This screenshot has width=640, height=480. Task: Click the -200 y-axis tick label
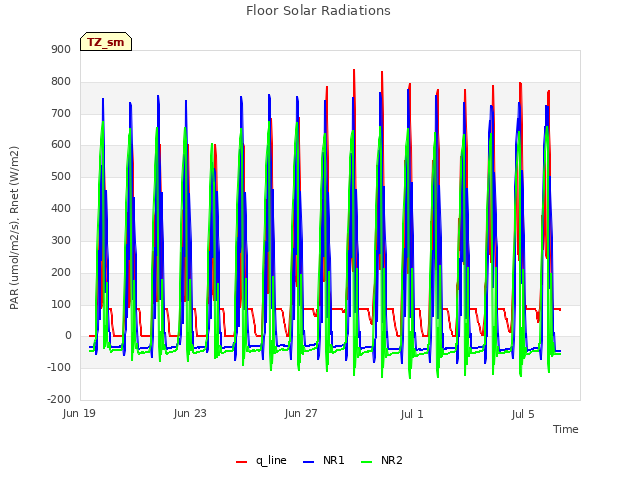coord(59,399)
